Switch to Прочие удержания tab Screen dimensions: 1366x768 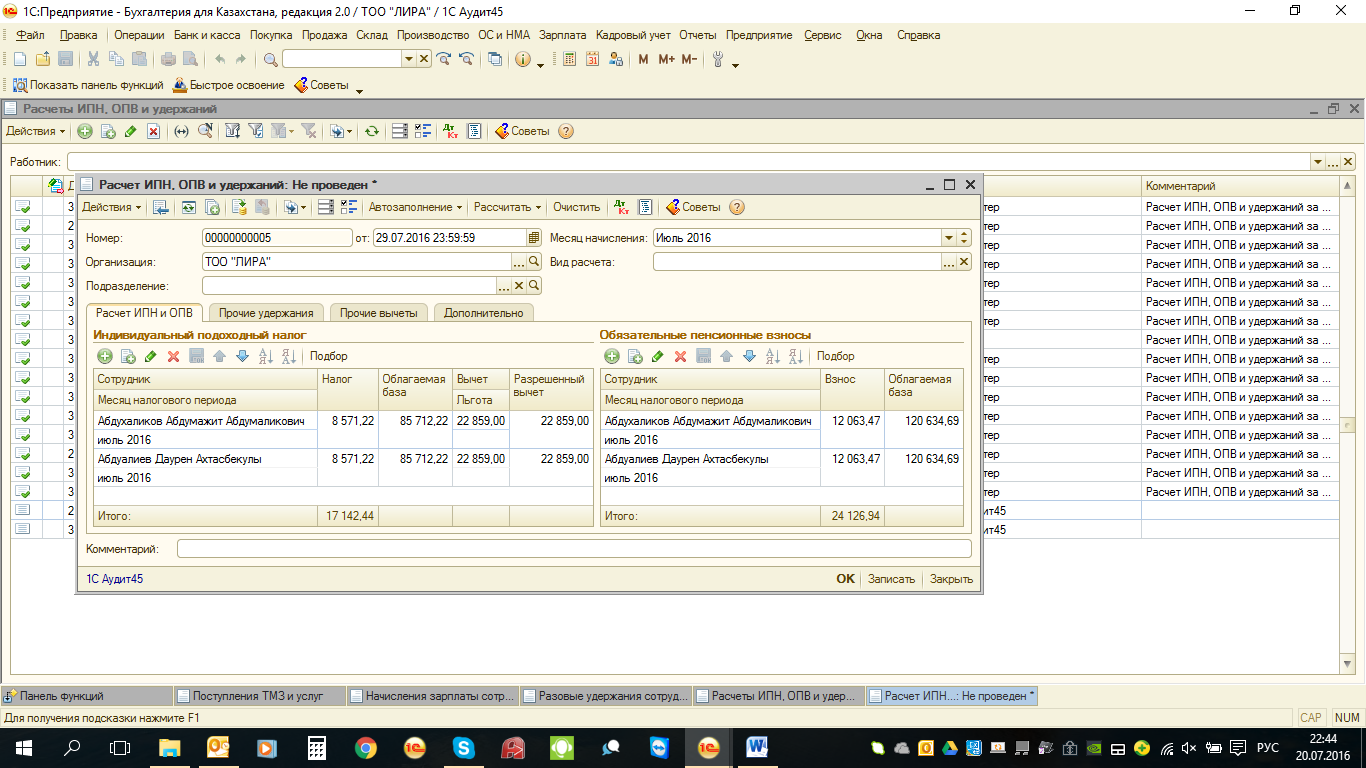267,313
